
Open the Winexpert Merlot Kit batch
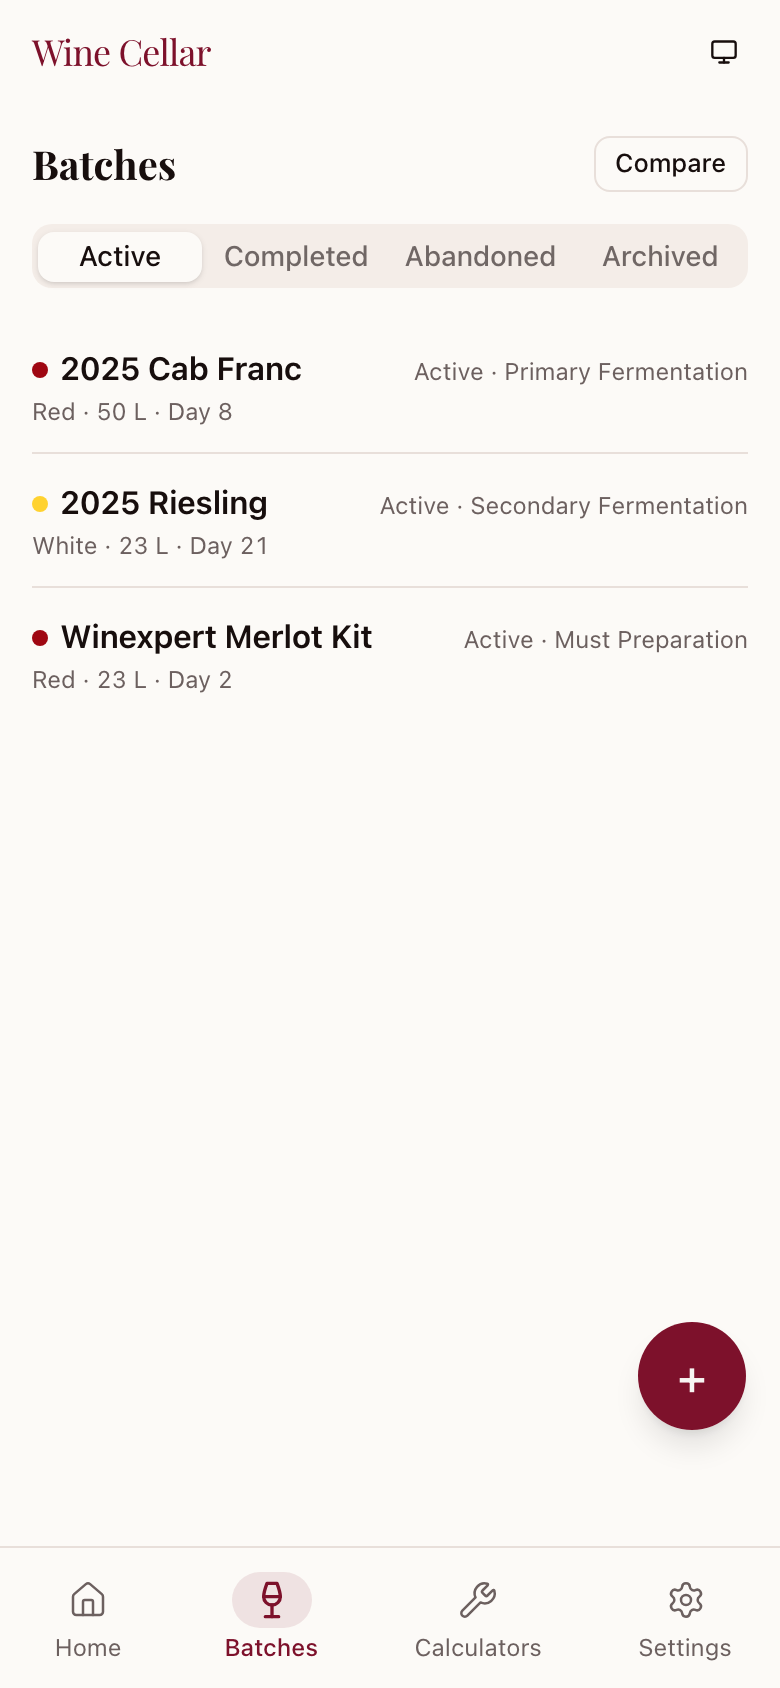(x=216, y=638)
